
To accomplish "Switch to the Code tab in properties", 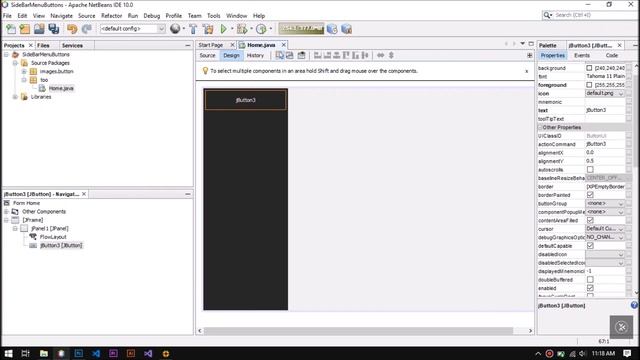I will point(611,55).
